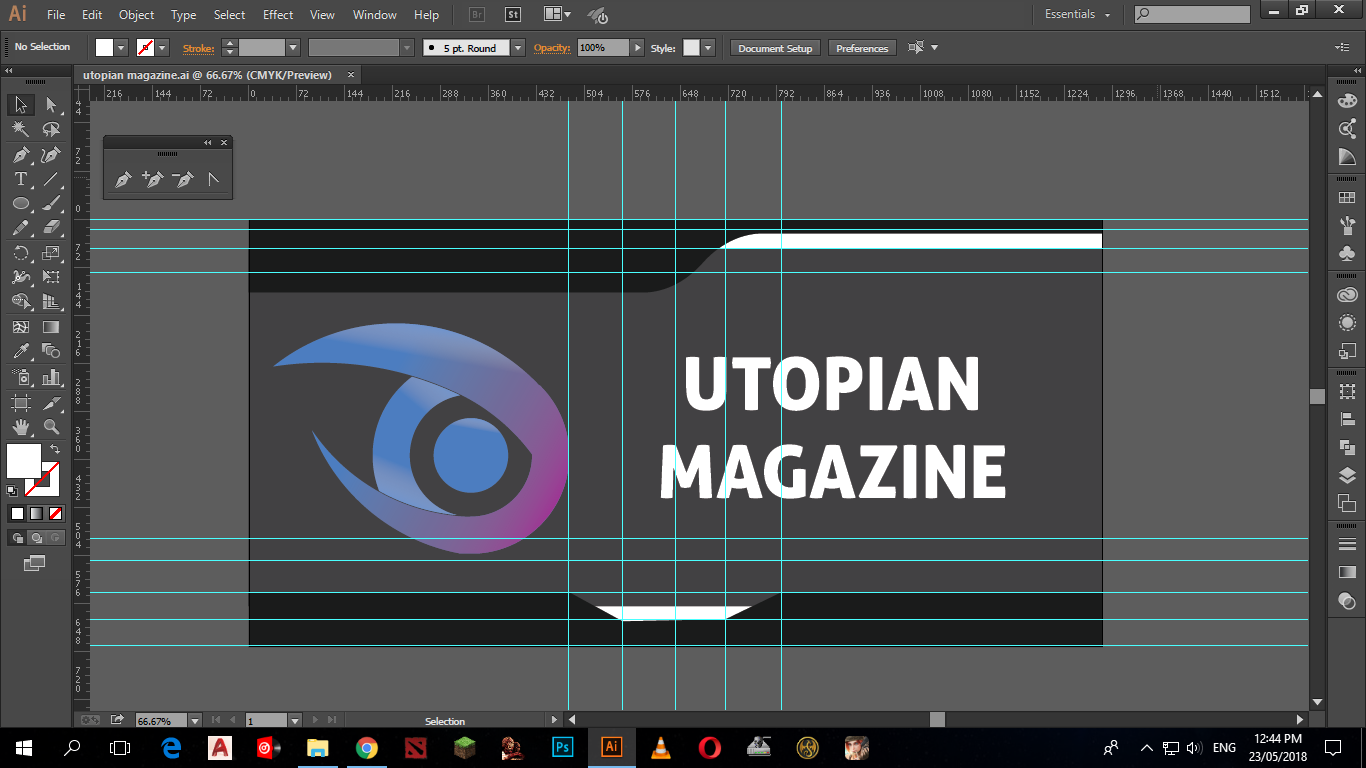Choose the Zoom tool in the toolbox

tap(51, 427)
